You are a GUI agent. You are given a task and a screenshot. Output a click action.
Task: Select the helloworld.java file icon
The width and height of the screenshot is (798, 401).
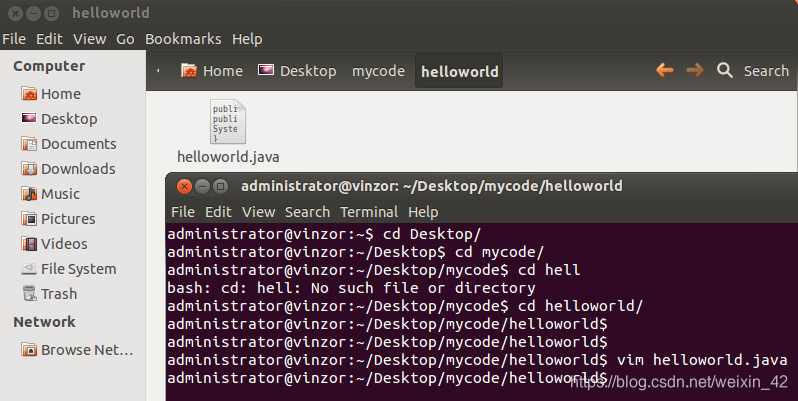[228, 123]
